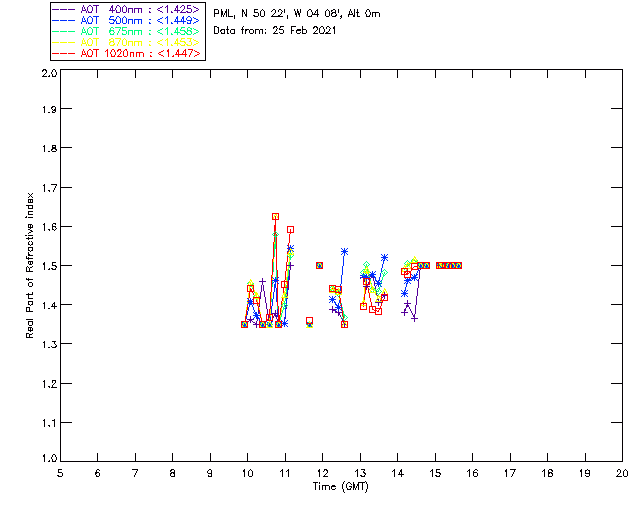
Task: Click the PML station location header text
Action: click(x=297, y=14)
